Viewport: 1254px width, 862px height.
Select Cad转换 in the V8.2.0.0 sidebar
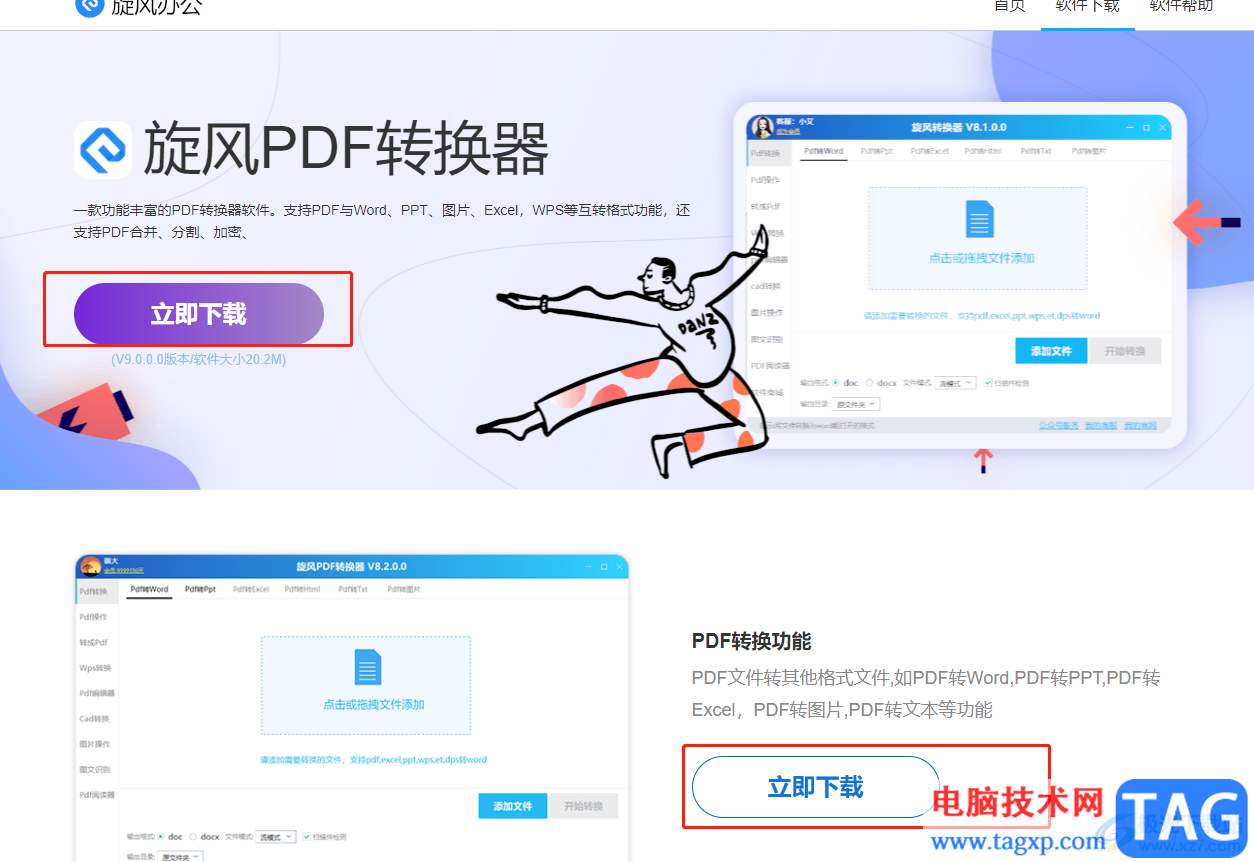click(95, 719)
